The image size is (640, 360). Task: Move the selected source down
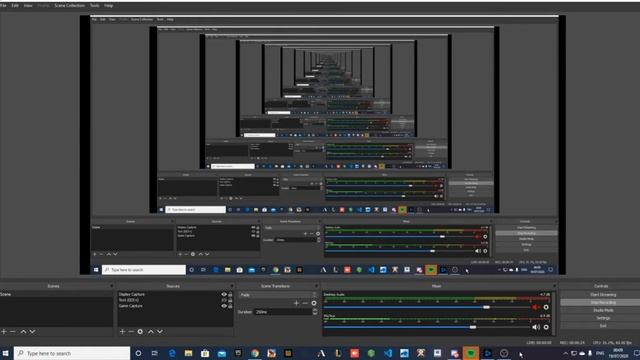(160, 332)
